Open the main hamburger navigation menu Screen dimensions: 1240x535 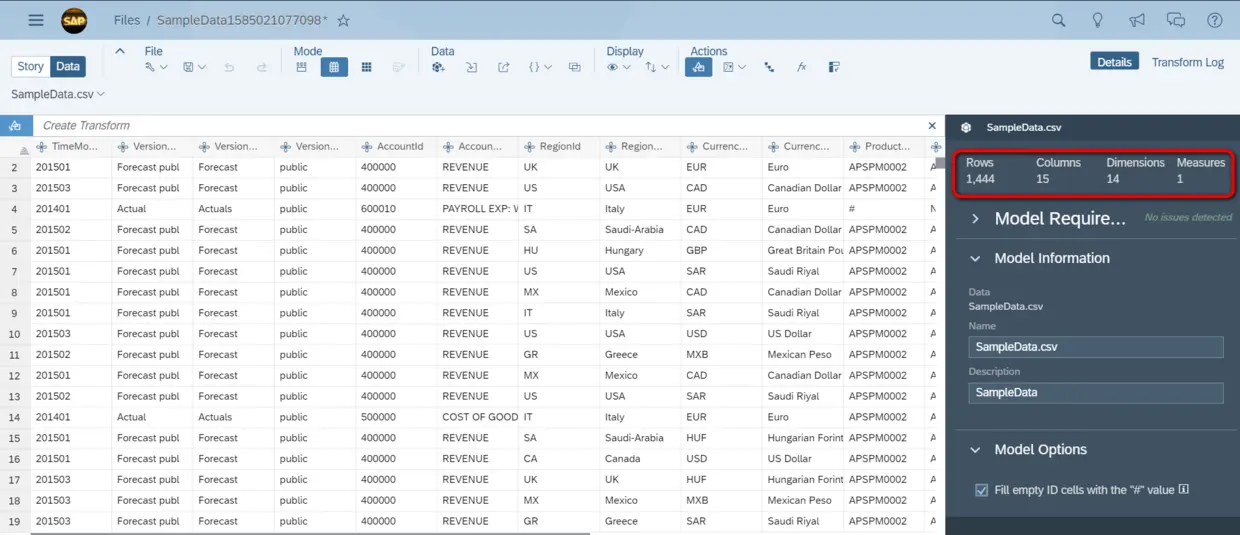(36, 20)
